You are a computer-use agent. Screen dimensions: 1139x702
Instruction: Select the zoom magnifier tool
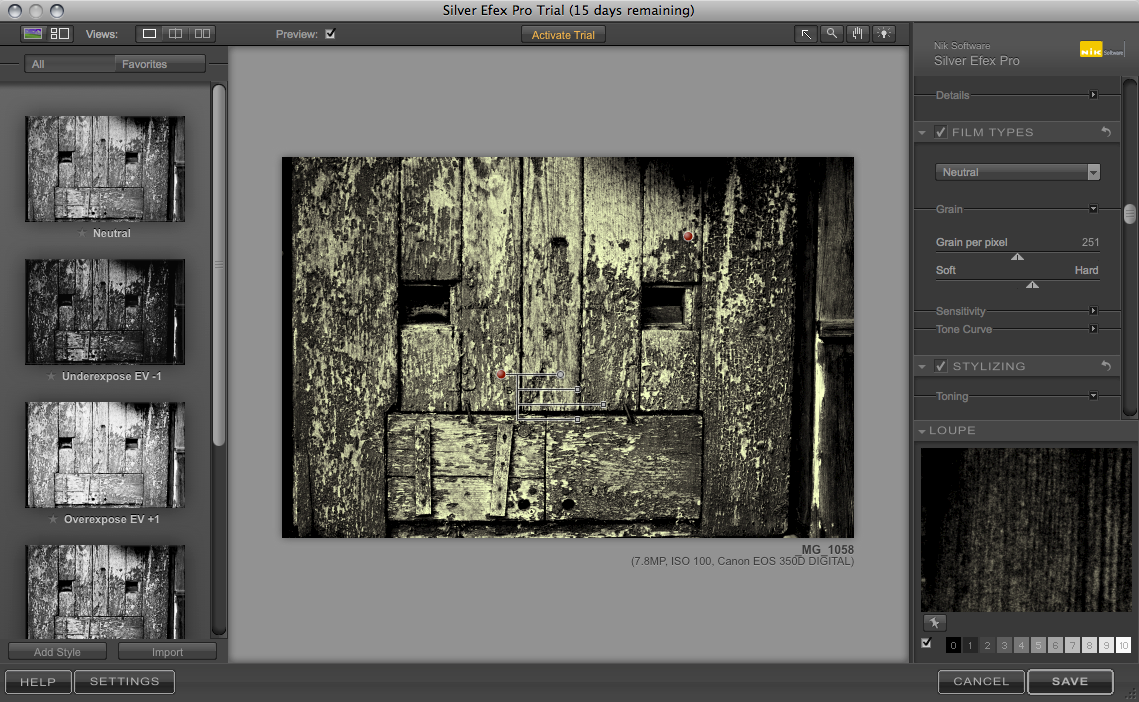(x=832, y=34)
